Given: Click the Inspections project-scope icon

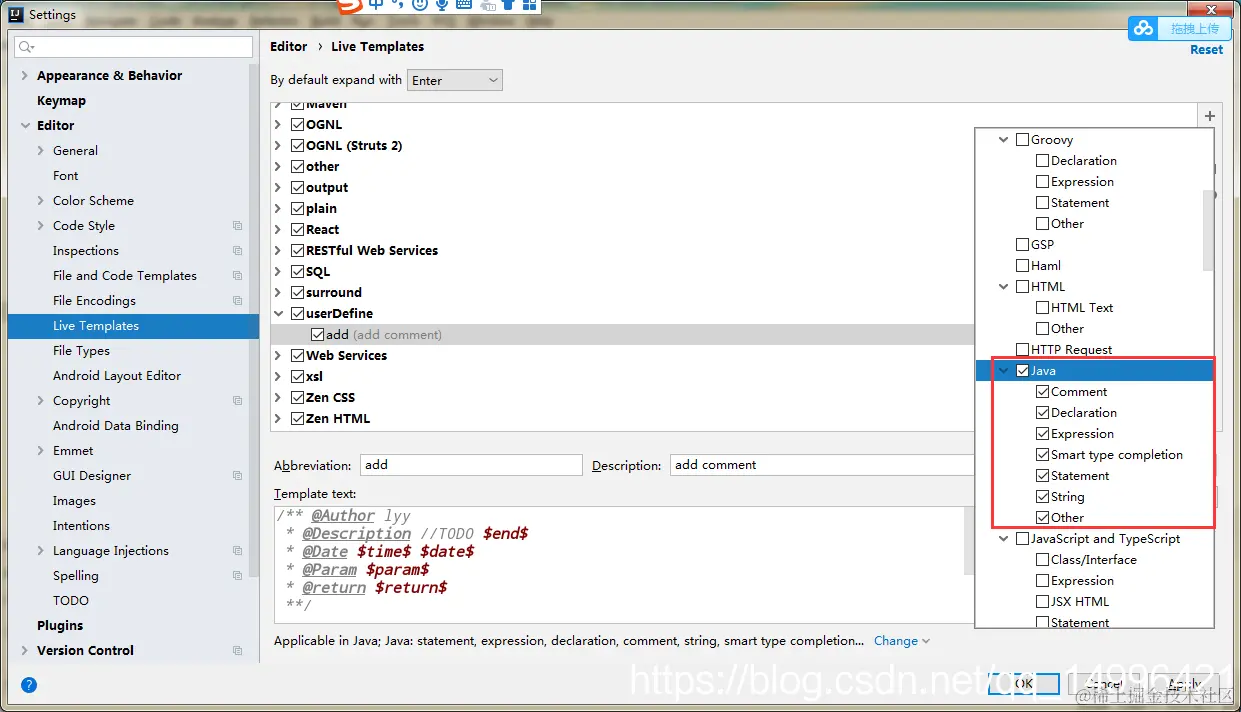Looking at the screenshot, I should click(237, 251).
